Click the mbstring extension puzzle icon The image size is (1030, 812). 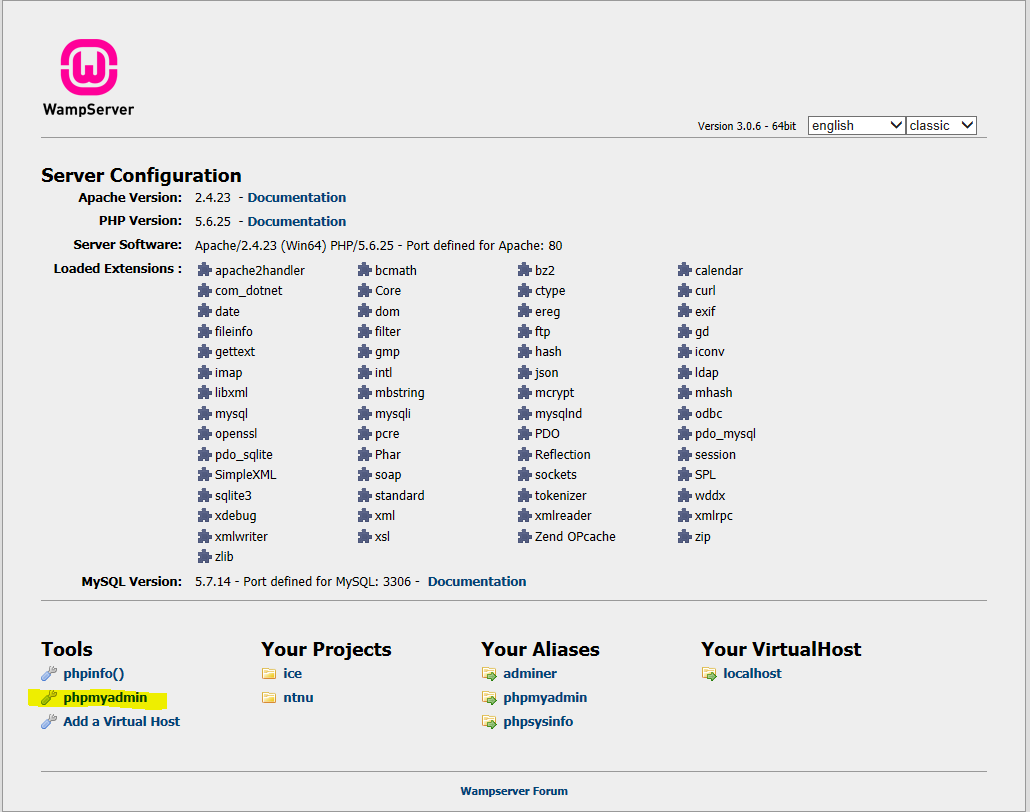(365, 393)
